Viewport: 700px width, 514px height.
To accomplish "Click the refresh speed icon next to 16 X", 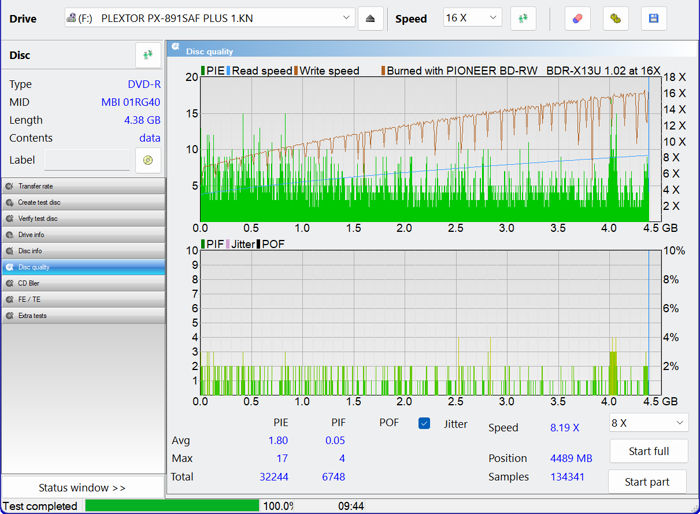I will pyautogui.click(x=523, y=19).
